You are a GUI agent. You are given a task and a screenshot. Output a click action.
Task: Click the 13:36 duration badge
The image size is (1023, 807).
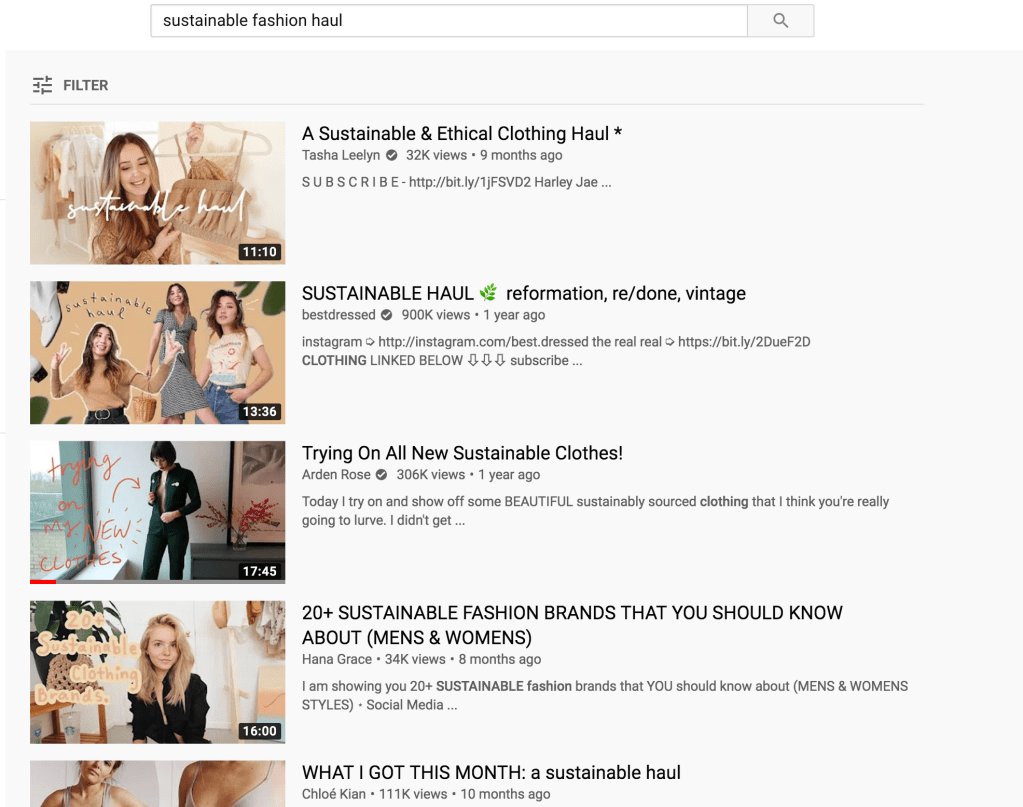259,412
